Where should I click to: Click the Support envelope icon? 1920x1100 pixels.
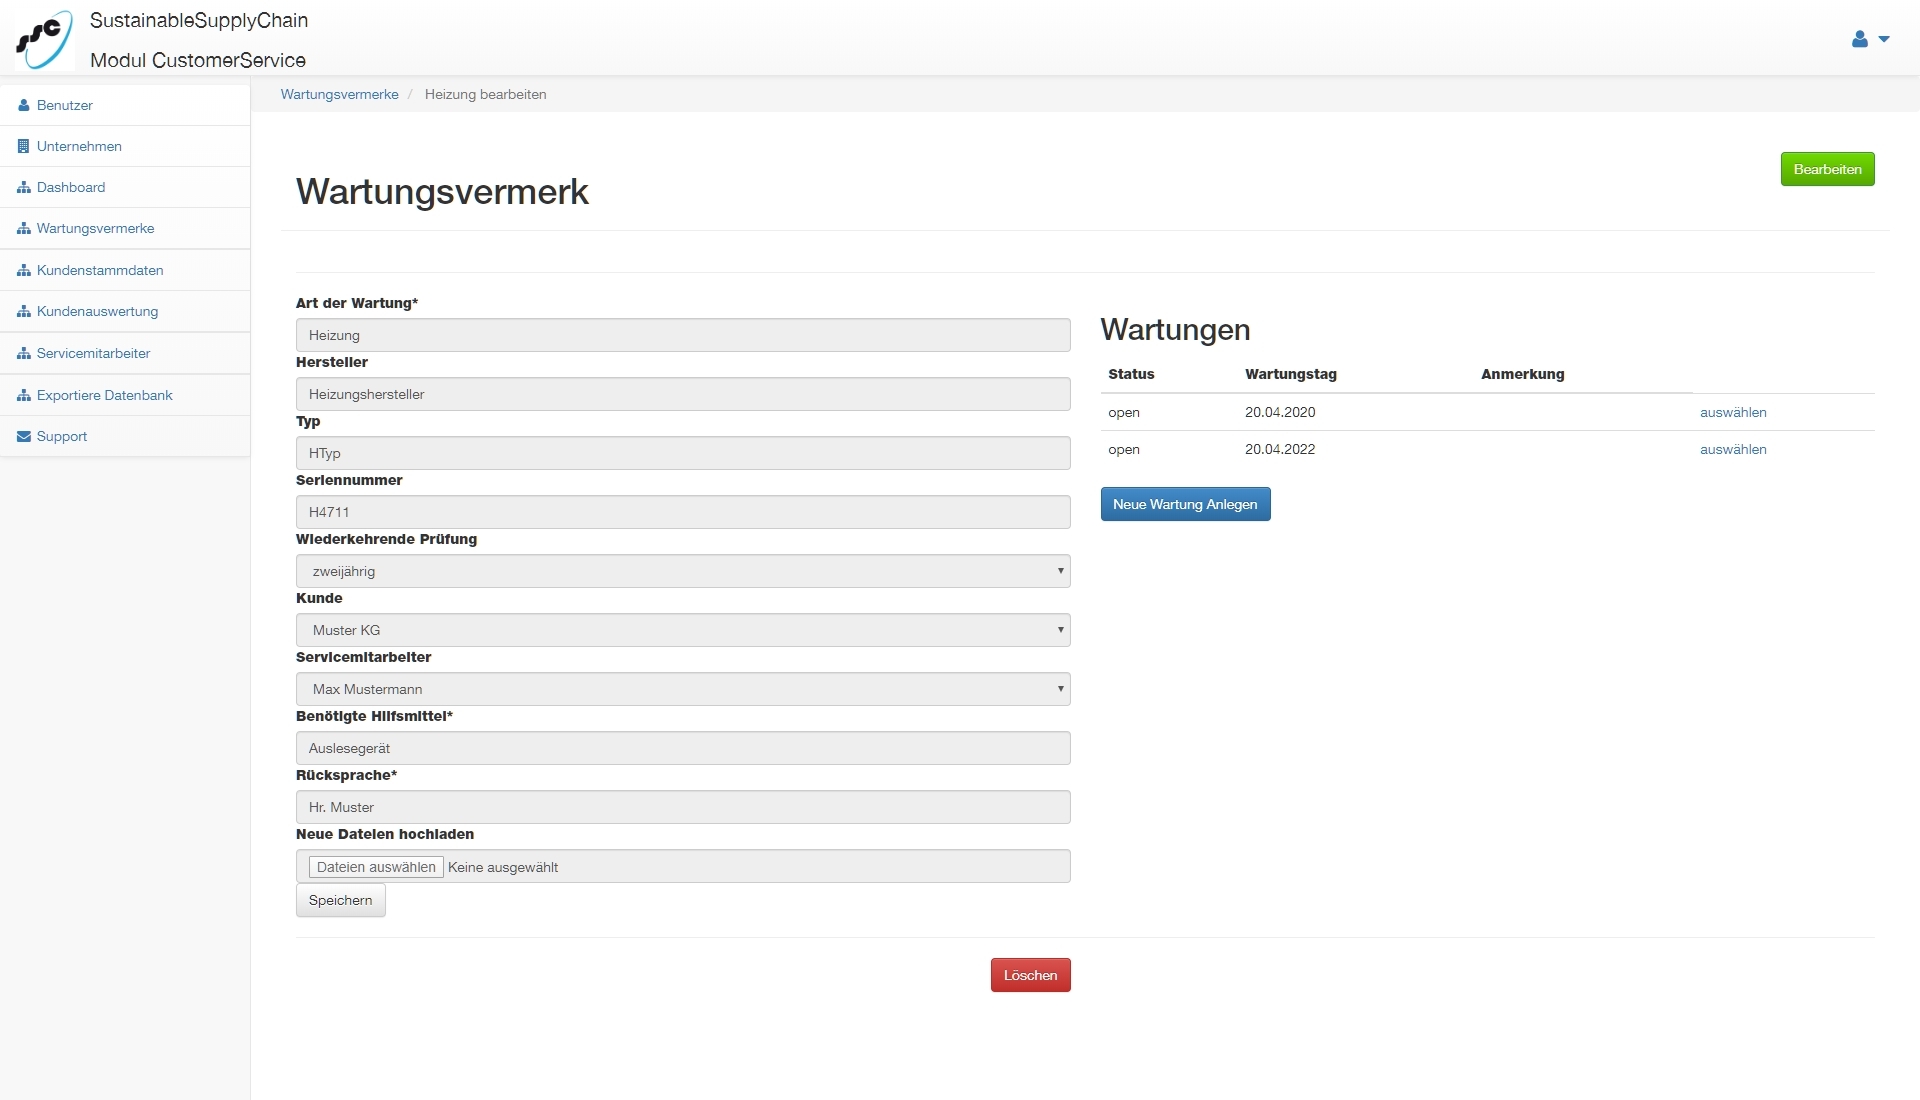24,436
